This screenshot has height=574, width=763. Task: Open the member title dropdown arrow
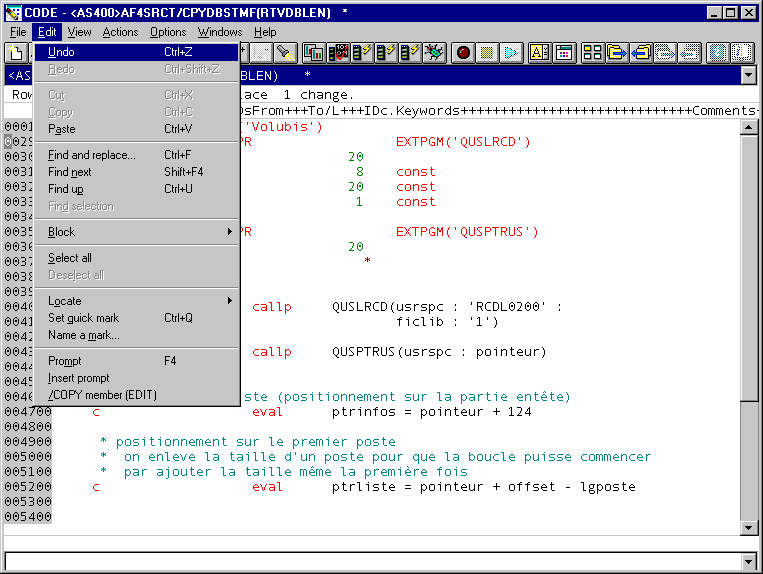747,75
